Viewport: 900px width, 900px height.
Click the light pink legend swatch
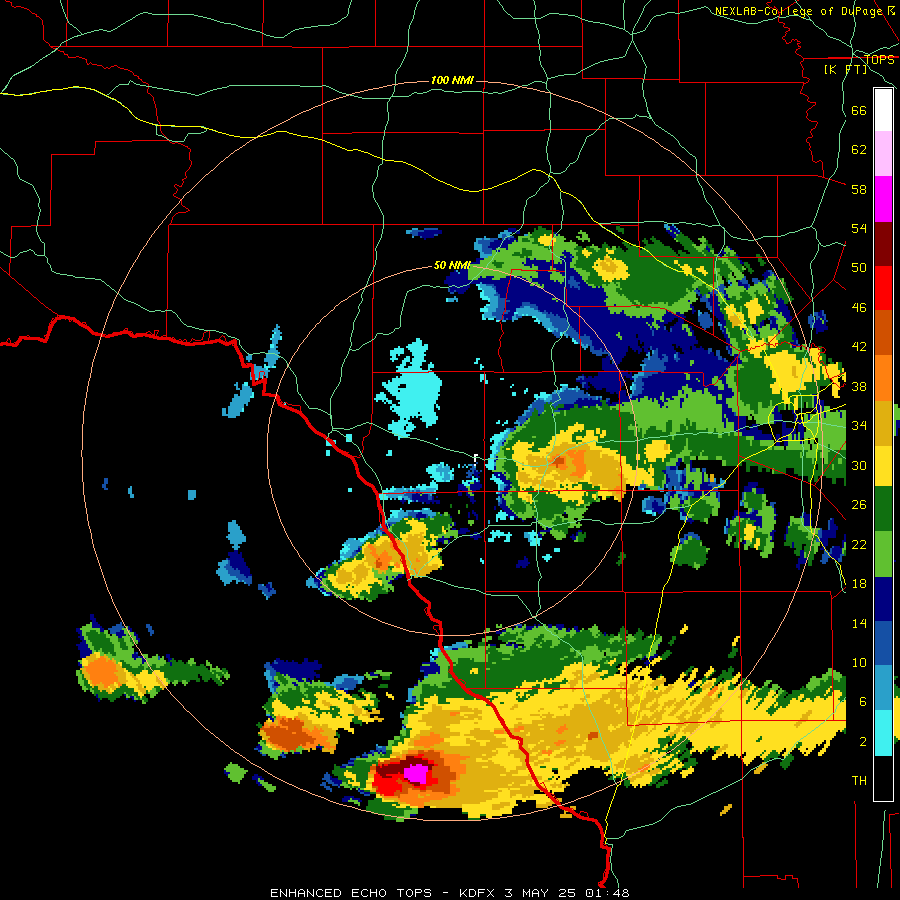(883, 154)
